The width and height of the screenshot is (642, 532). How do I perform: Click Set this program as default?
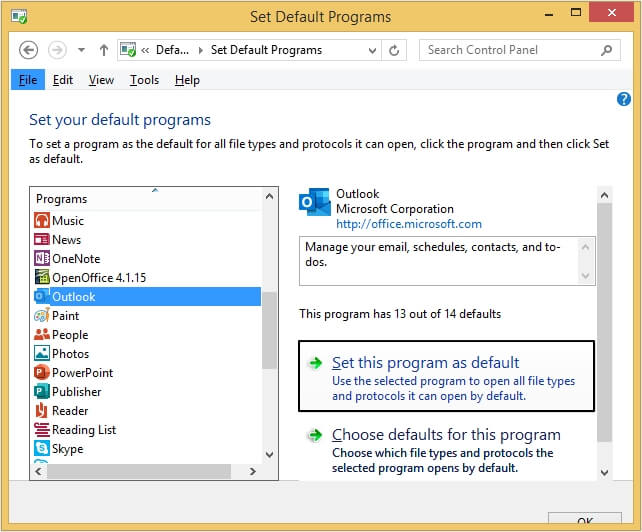pyautogui.click(x=446, y=376)
